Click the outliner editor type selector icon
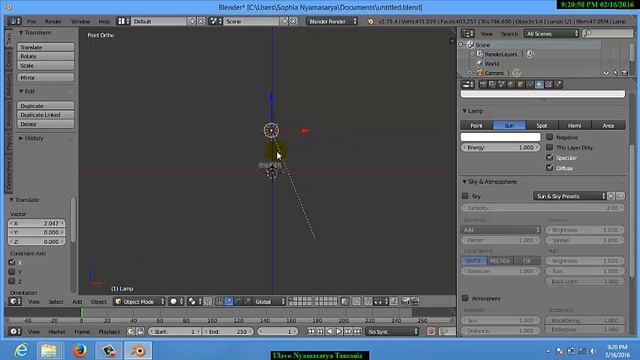Screen dimensions: 640x360 pos(468,33)
